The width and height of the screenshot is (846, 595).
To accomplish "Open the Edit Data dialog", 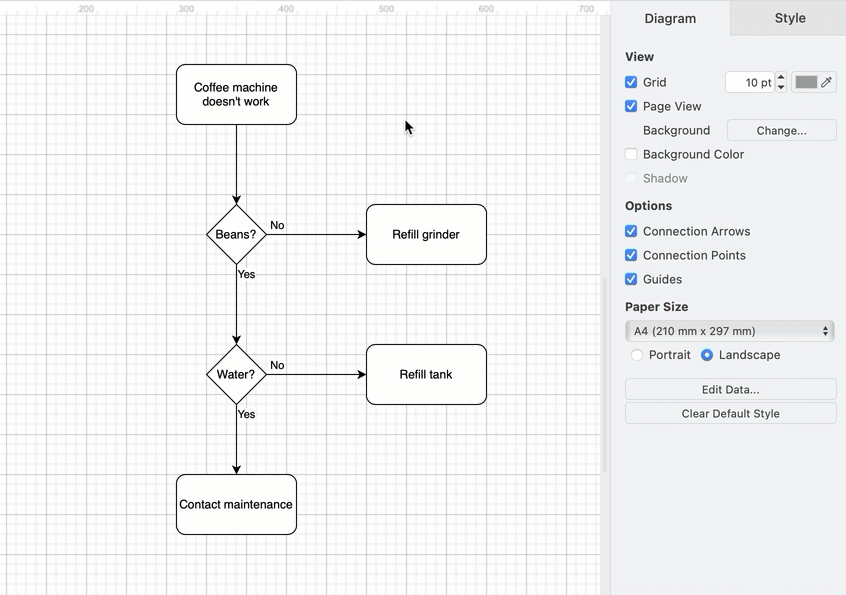I will click(x=730, y=389).
